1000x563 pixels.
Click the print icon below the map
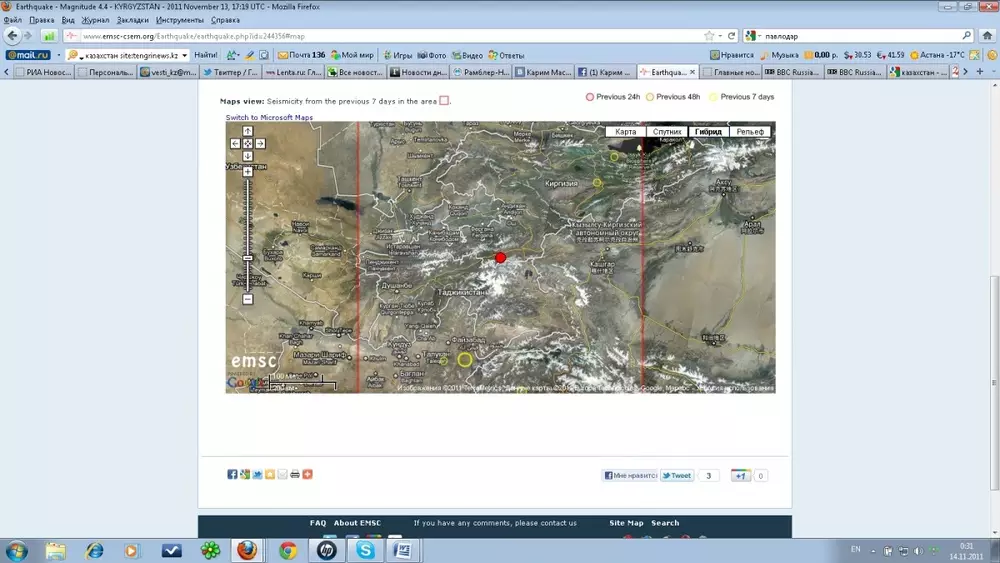pyautogui.click(x=295, y=474)
